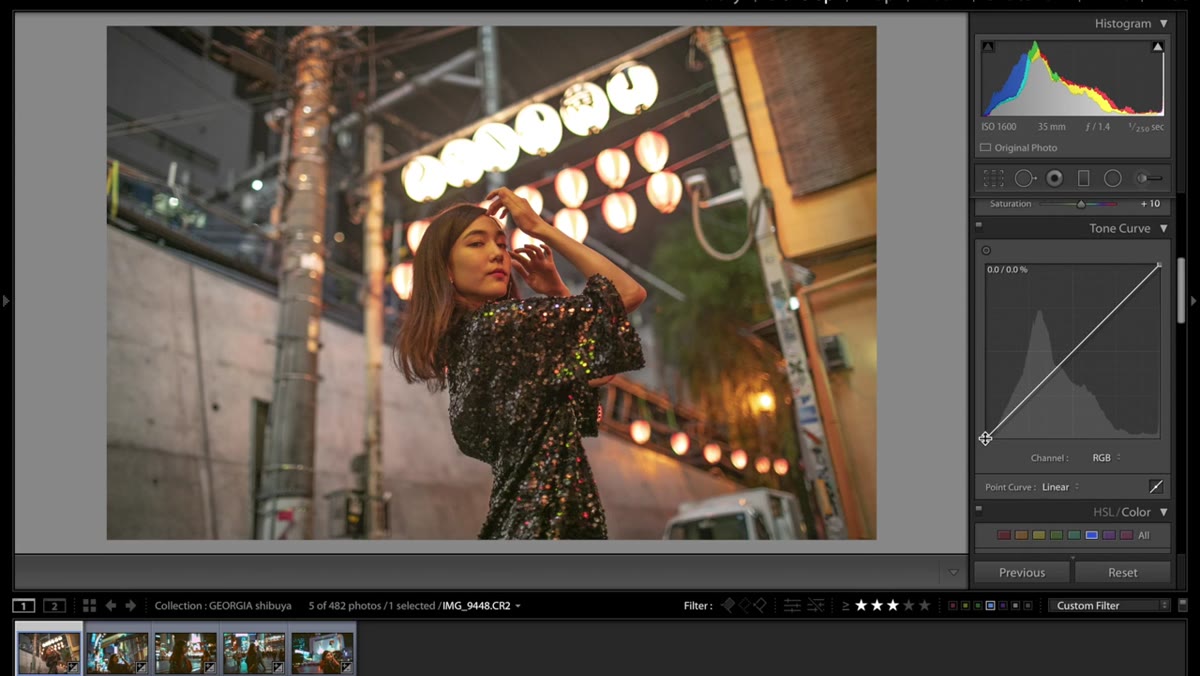Toggle highlight clipping indicator in Histogram
This screenshot has width=1200, height=676.
[1158, 46]
